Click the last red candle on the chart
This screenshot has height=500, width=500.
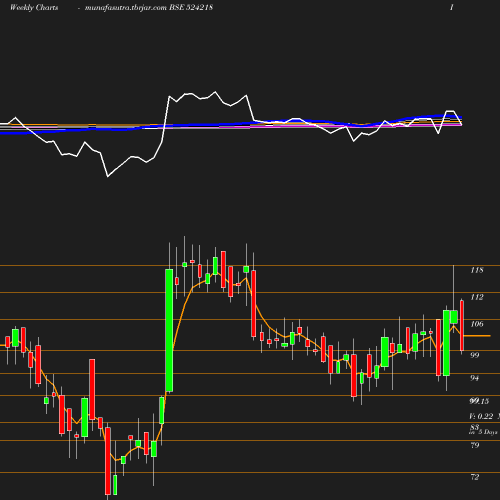462,326
